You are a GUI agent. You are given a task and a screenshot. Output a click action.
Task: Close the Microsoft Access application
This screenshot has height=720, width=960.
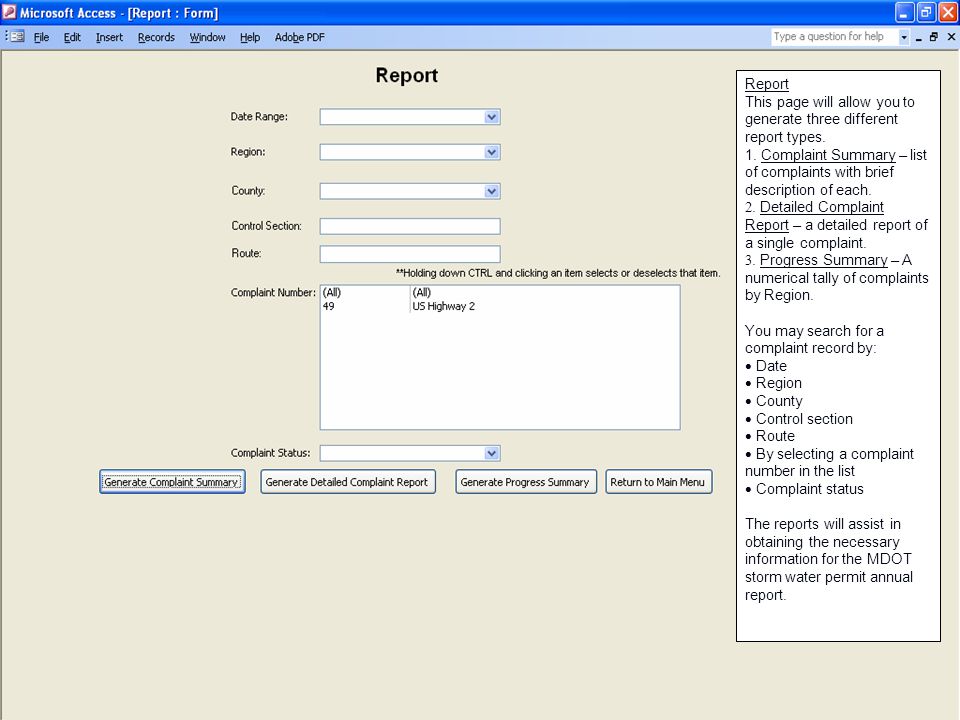tap(948, 12)
